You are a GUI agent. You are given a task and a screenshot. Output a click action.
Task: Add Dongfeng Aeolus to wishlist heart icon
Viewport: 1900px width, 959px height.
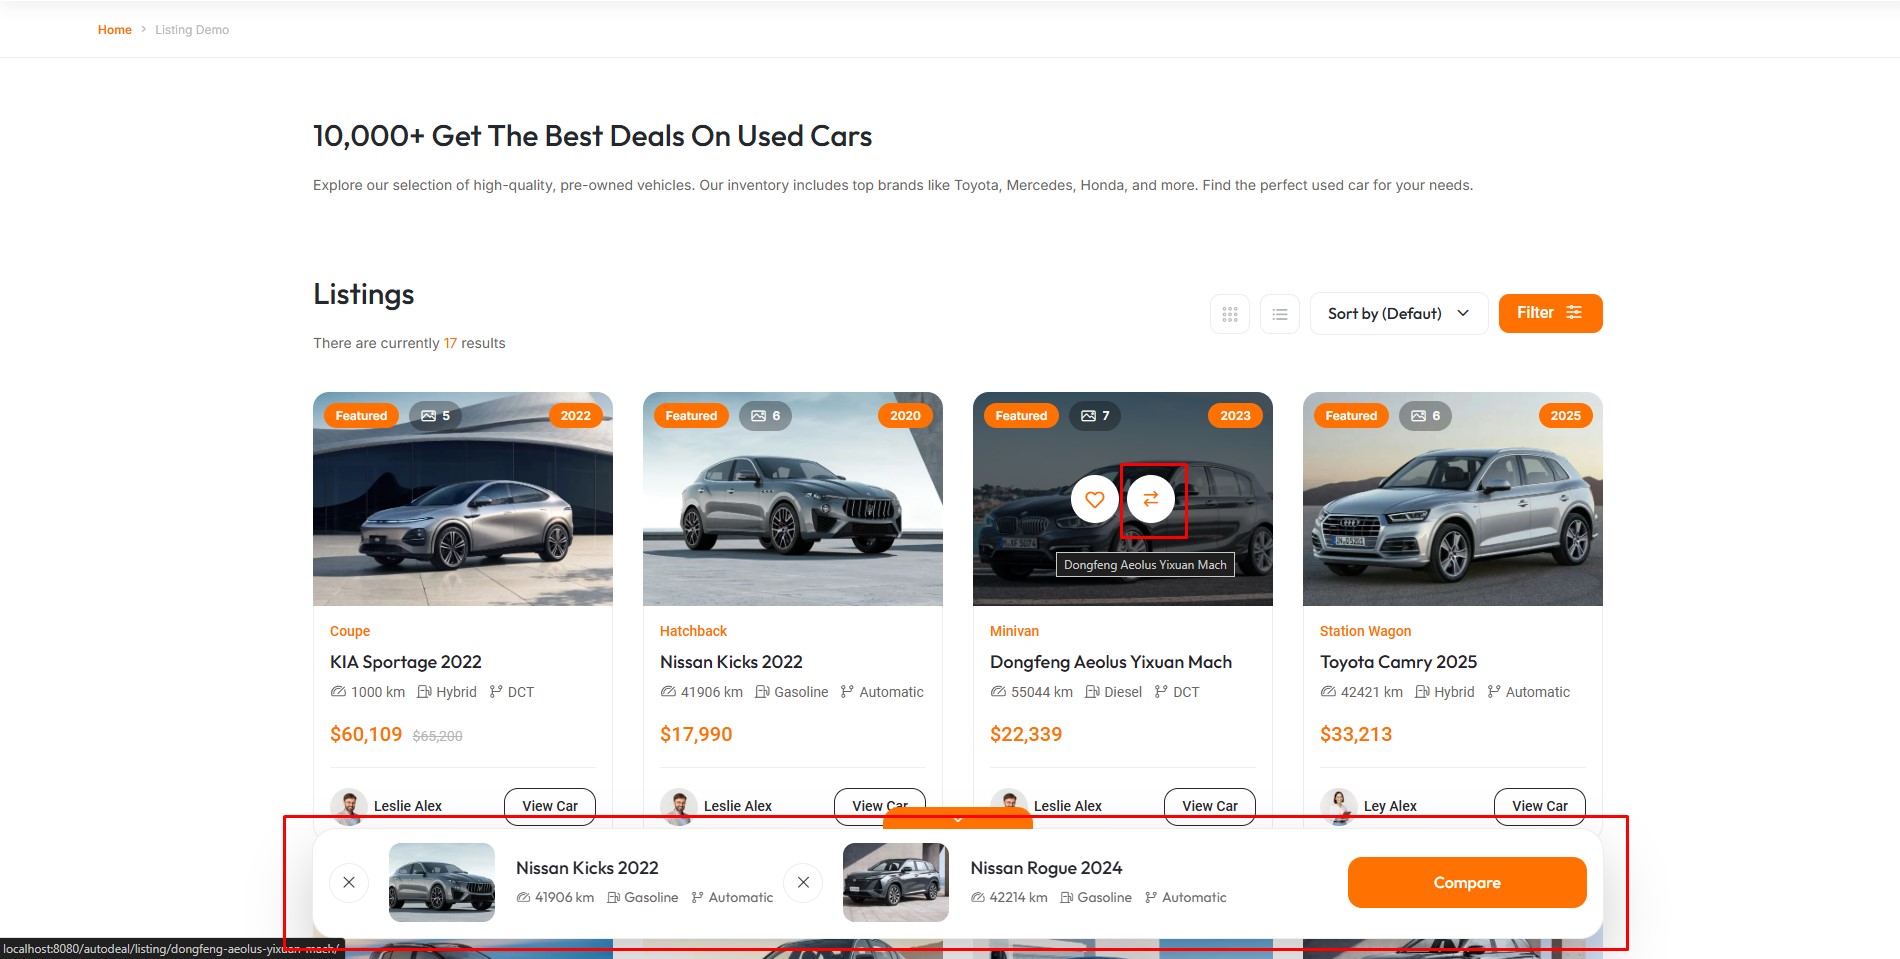tap(1095, 499)
